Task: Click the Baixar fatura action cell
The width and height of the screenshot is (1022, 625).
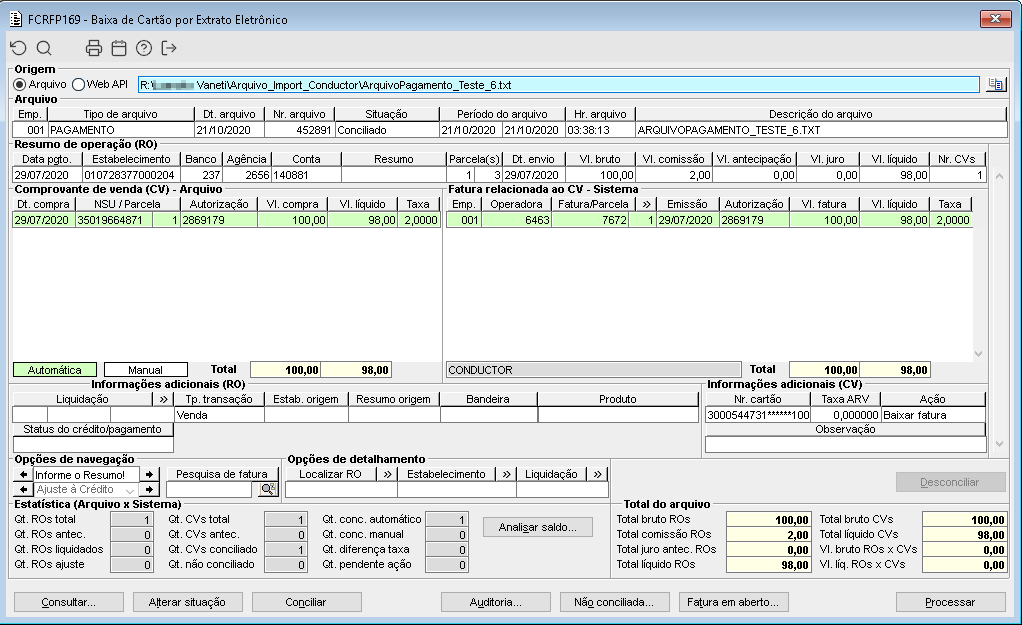Action: [x=933, y=415]
